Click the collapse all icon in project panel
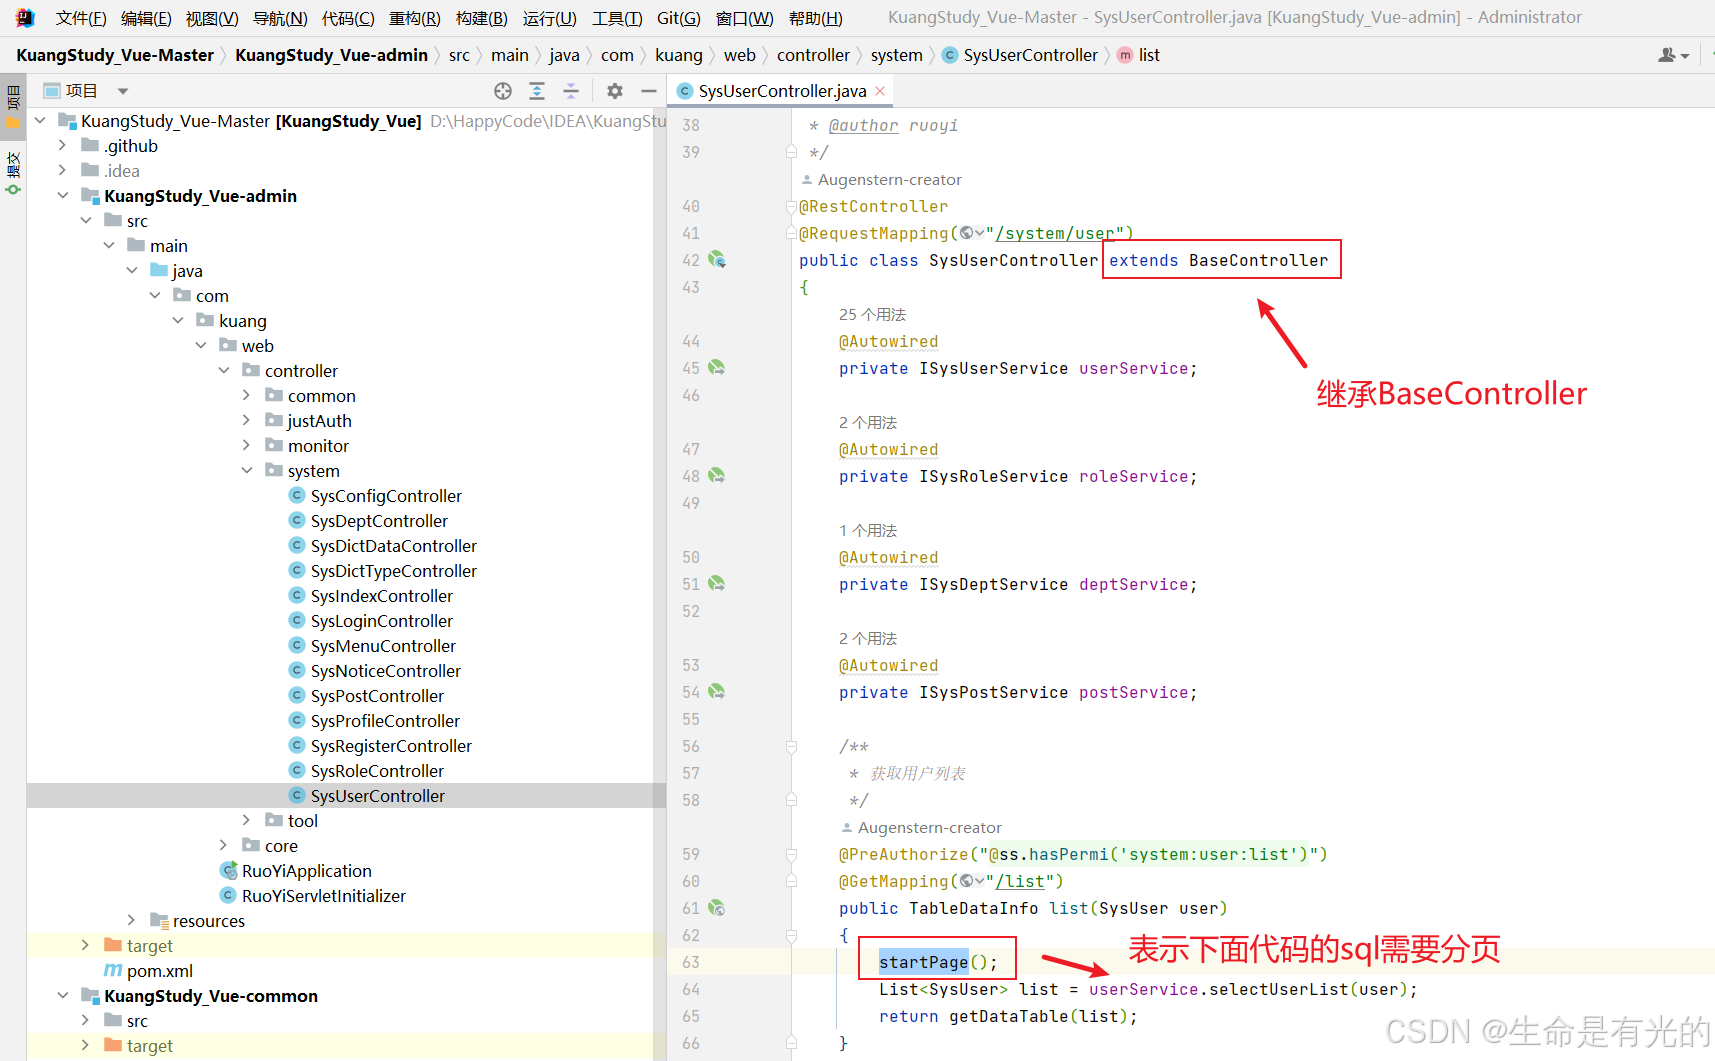Image resolution: width=1715 pixels, height=1061 pixels. coord(571,91)
